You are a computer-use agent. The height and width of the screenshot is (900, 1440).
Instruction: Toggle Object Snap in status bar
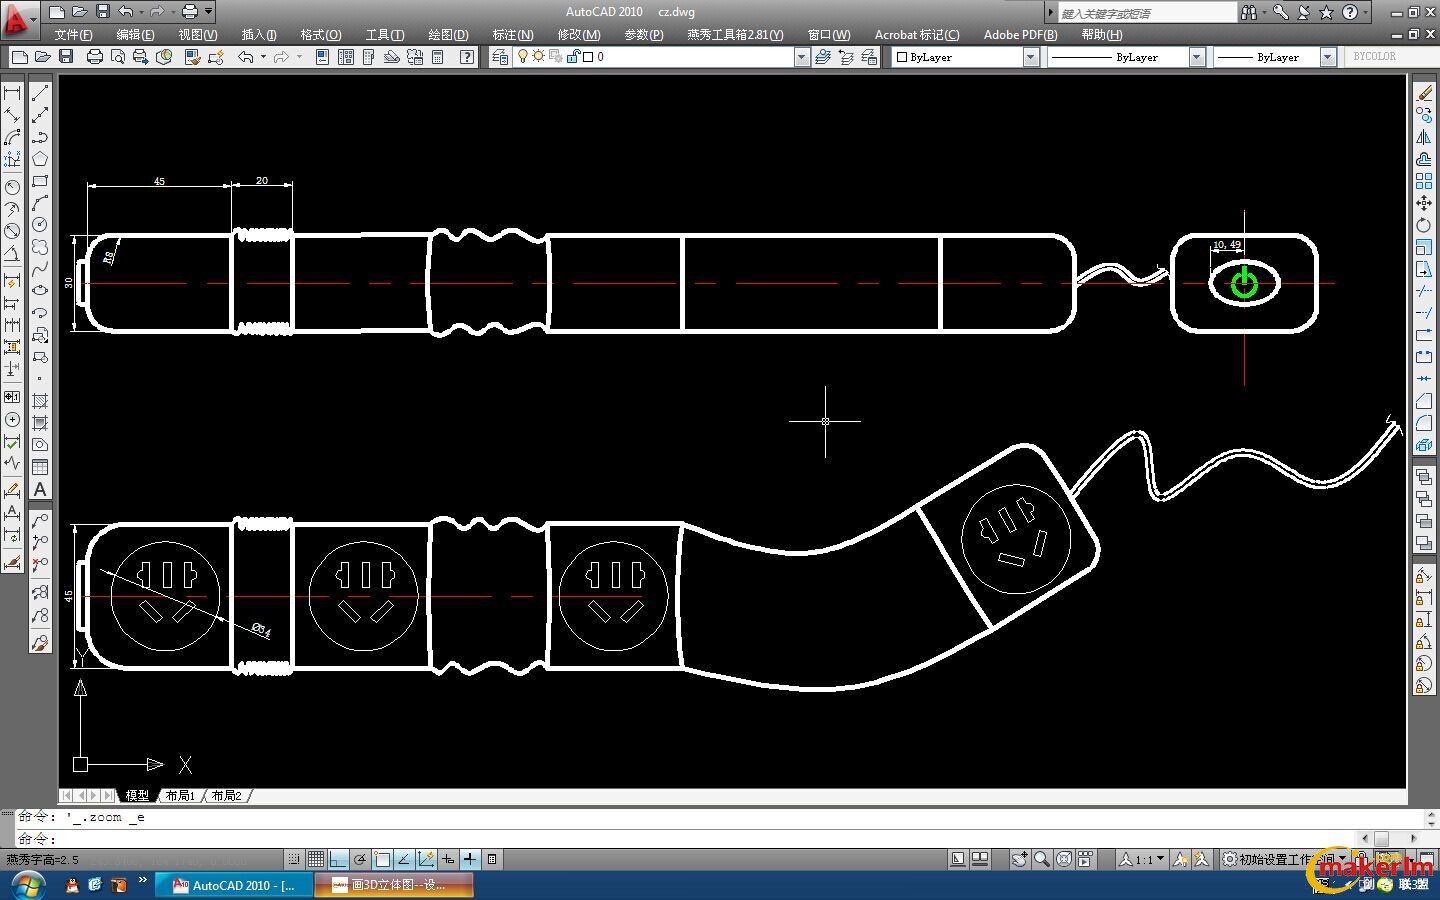pos(382,859)
